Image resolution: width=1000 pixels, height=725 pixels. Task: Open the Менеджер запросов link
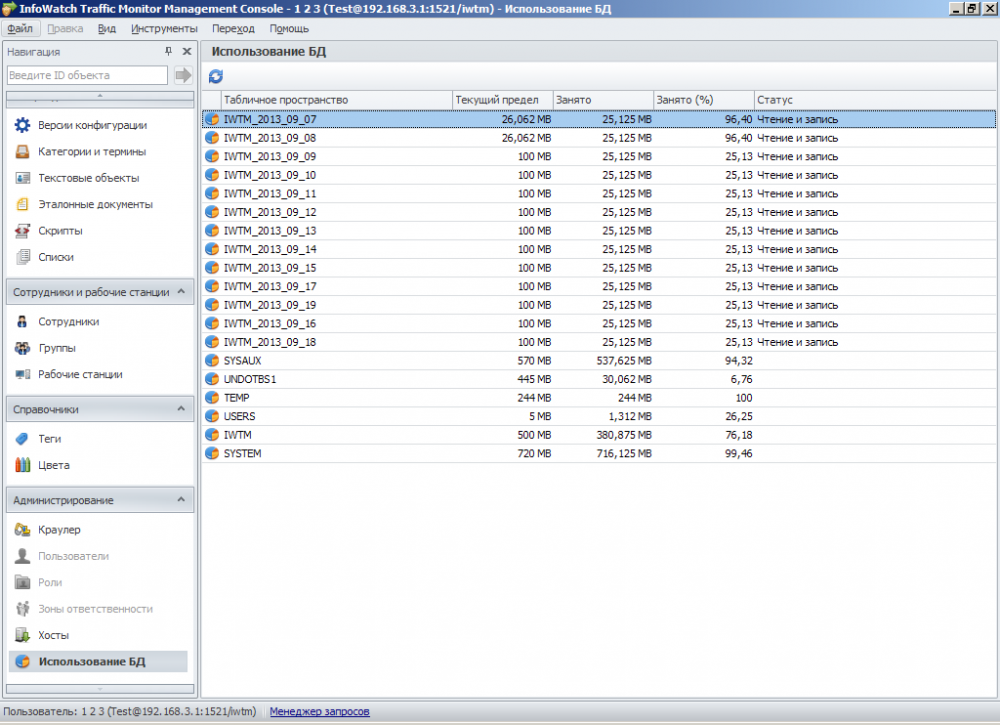[320, 711]
